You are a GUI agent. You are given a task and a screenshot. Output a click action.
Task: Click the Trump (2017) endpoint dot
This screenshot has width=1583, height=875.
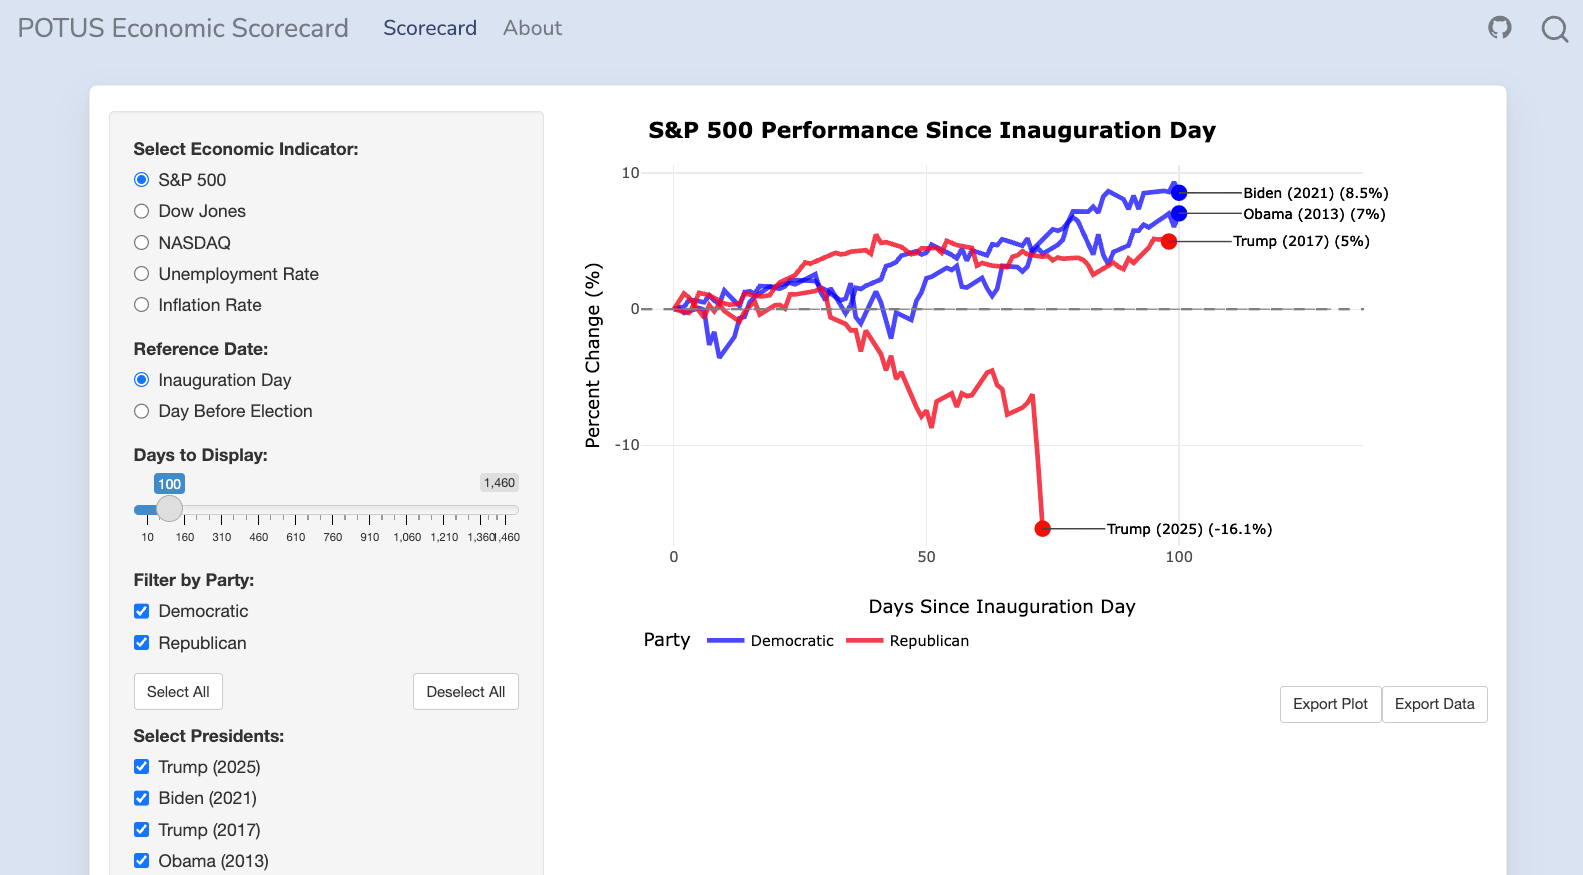pos(1169,241)
